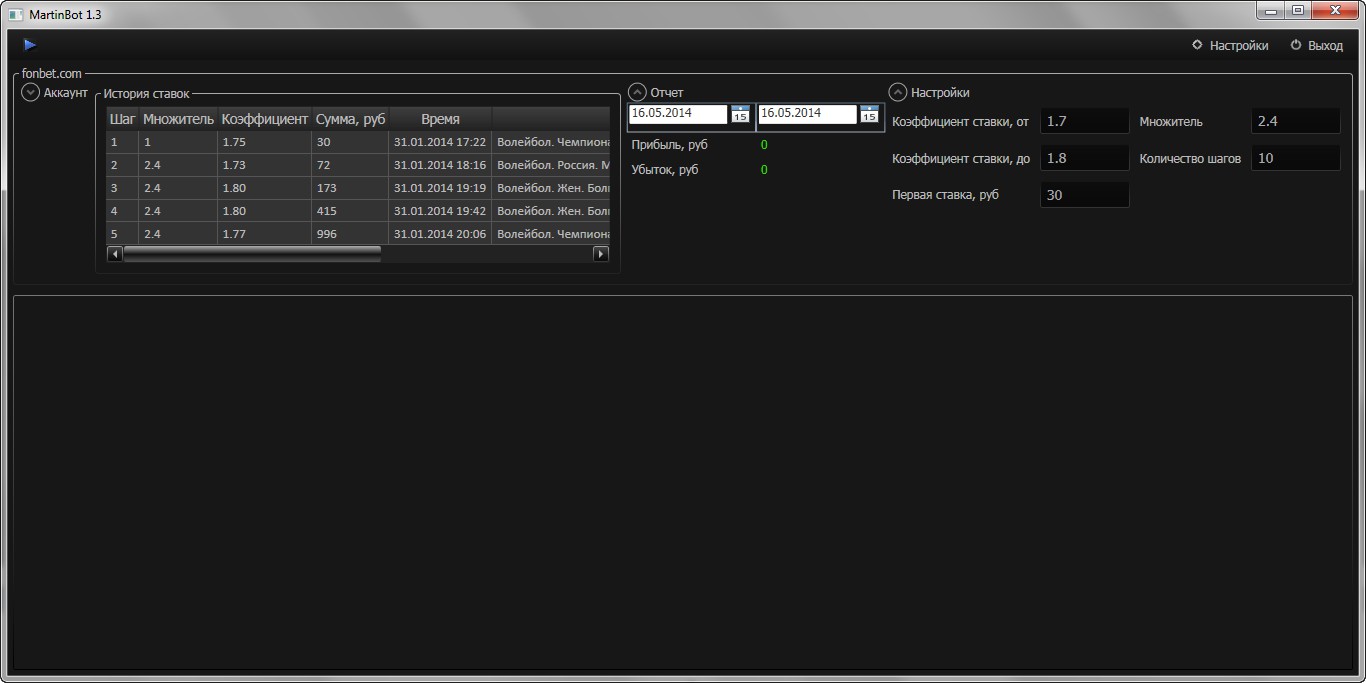Click the MartinBot icon in the title bar

(x=15, y=14)
